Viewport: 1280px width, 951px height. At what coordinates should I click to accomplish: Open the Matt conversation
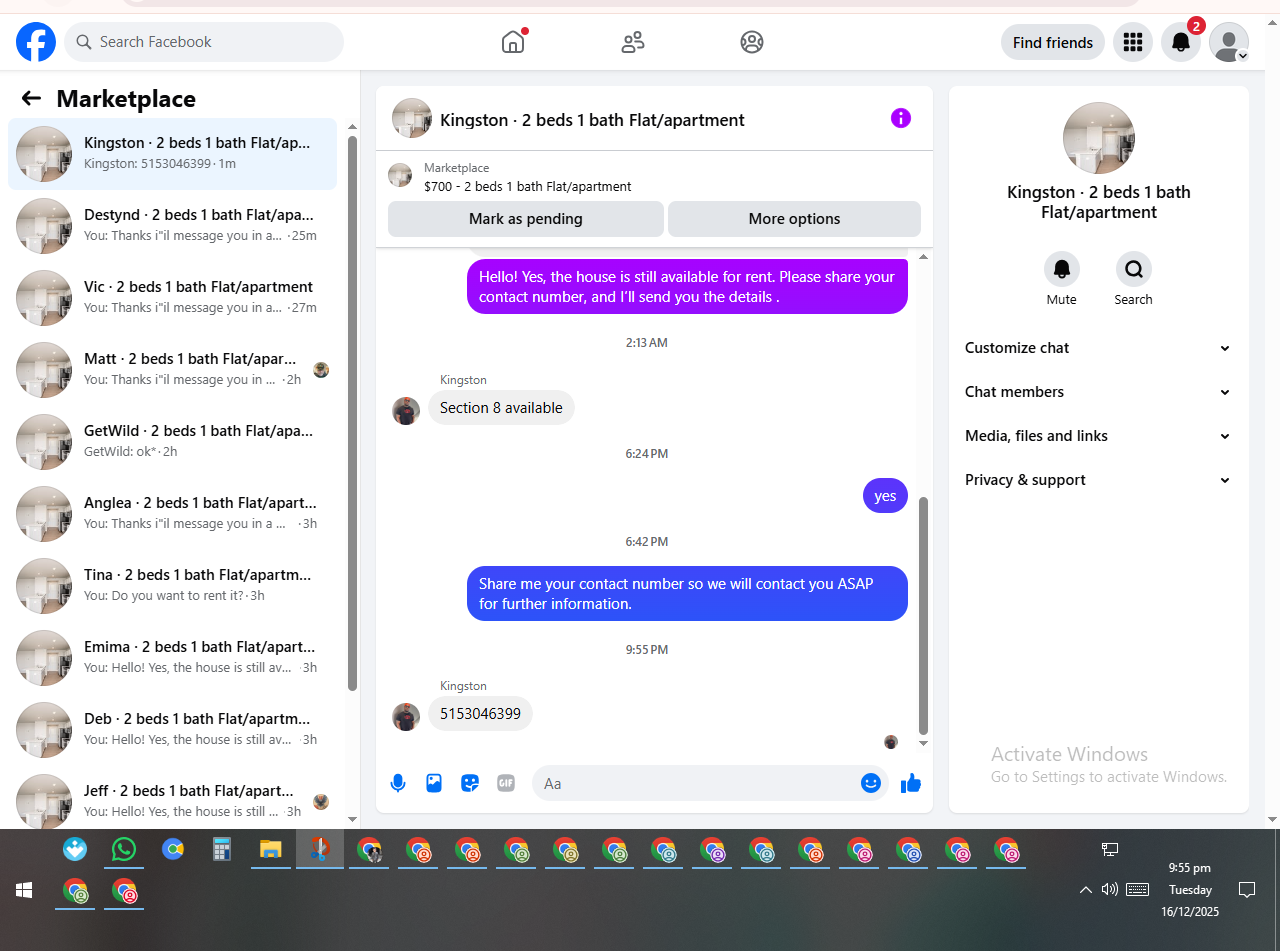[x=172, y=370]
